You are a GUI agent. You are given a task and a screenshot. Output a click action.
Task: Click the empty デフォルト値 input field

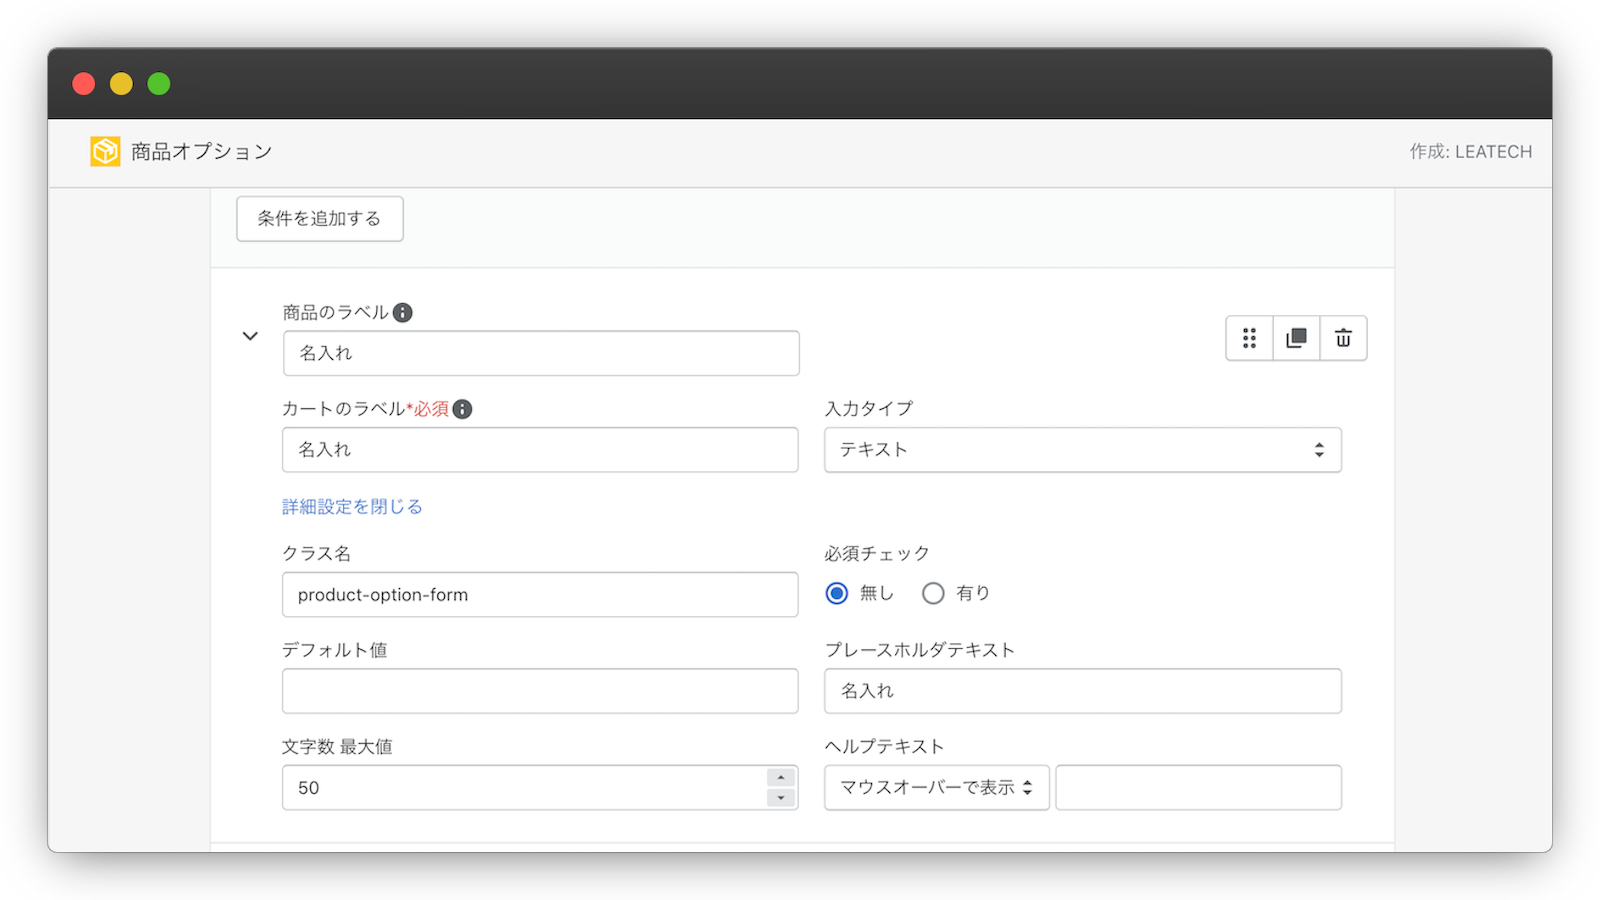tap(540, 691)
